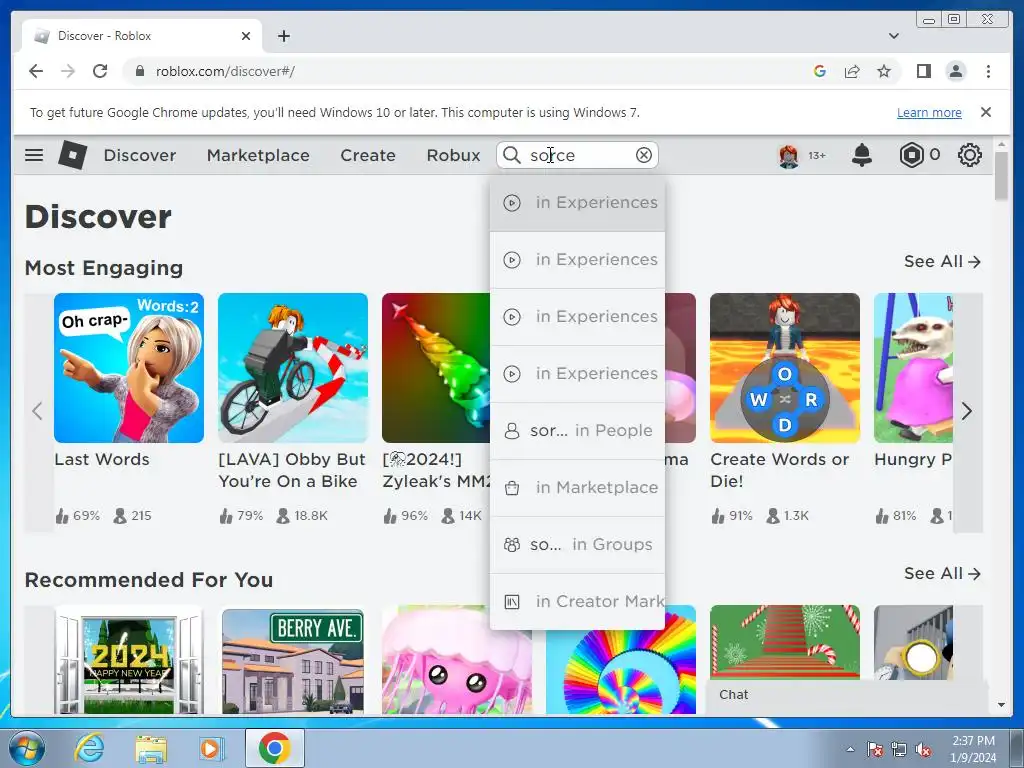Dismiss the Chrome update notice

click(986, 112)
